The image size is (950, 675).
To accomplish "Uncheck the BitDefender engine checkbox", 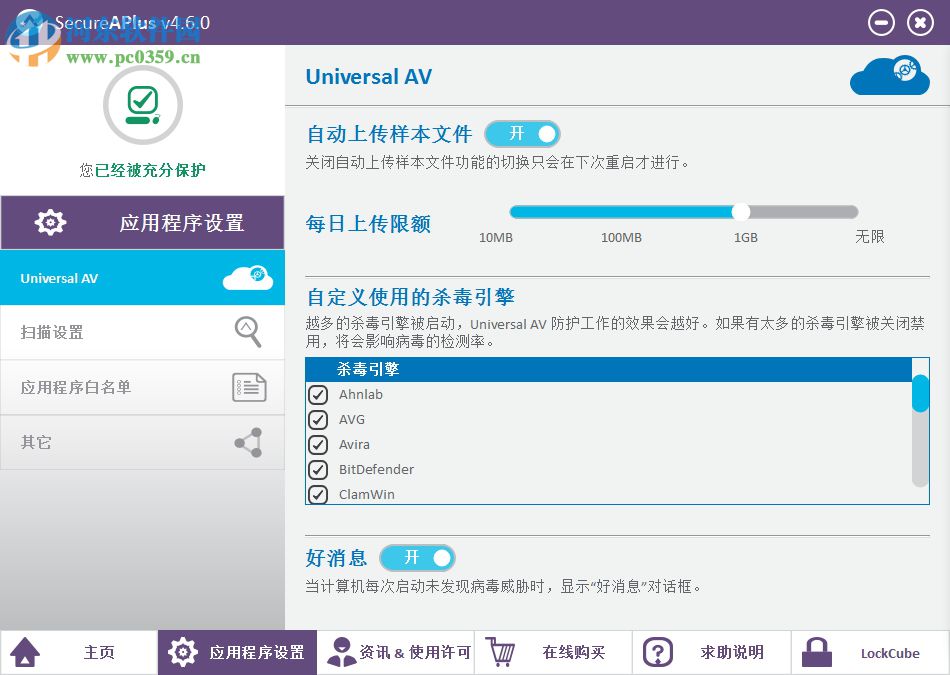I will 318,469.
